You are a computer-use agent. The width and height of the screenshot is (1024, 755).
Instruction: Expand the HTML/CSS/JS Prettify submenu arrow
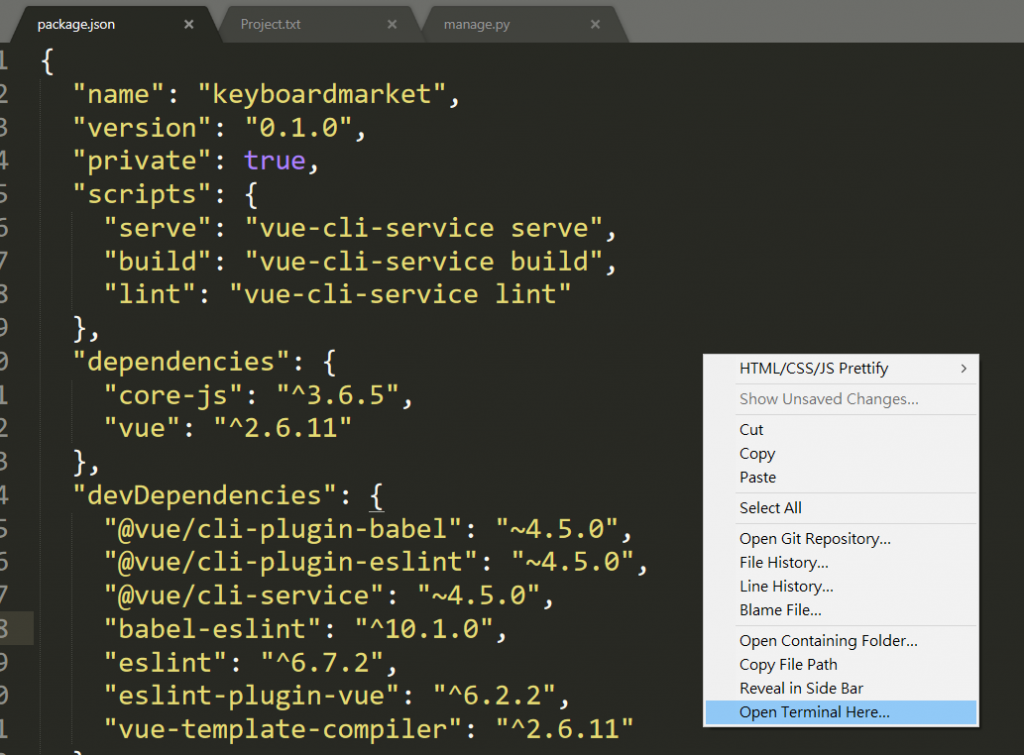click(x=964, y=368)
